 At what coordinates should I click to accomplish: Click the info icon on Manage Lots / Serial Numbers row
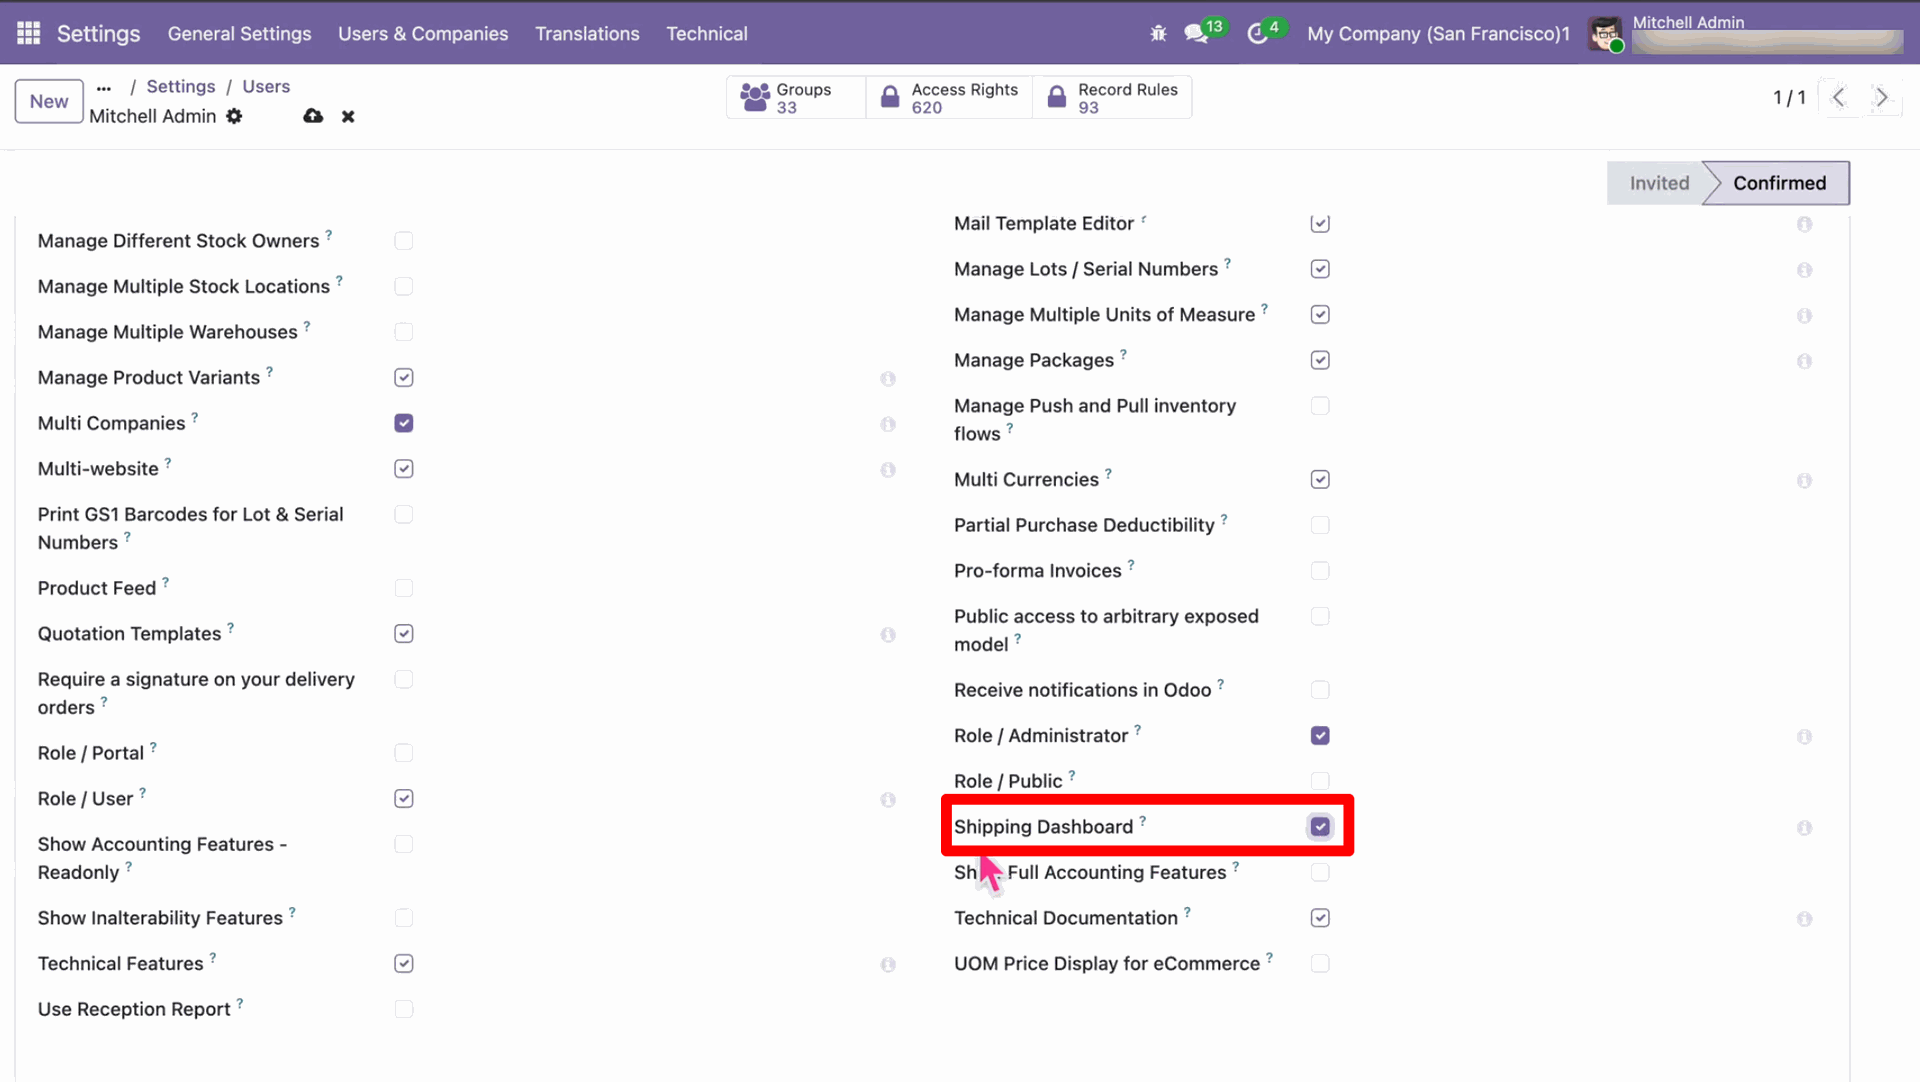click(1804, 270)
